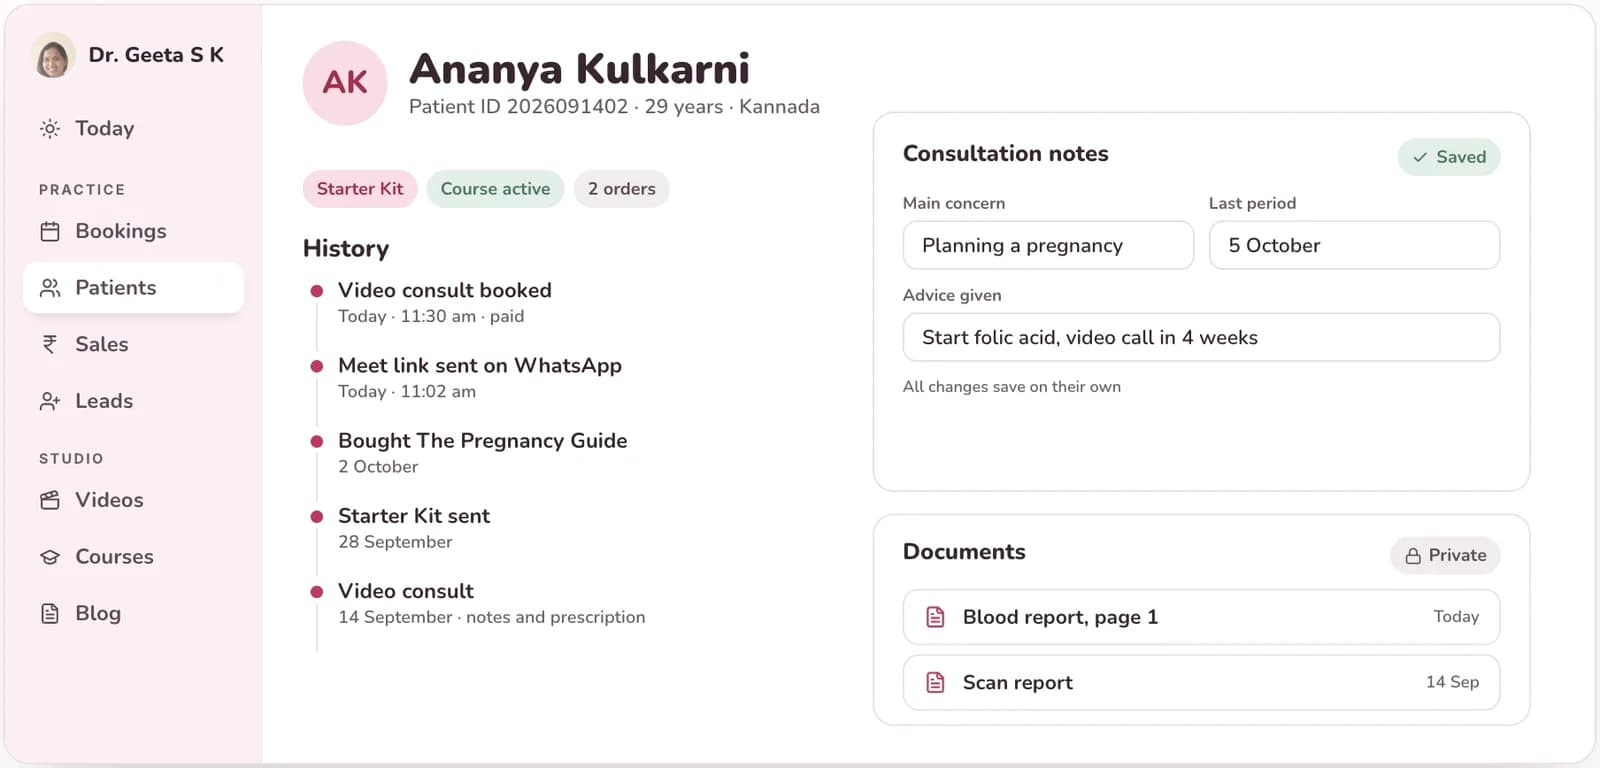The width and height of the screenshot is (1600, 768).
Task: Click the 14 September Video consult entry
Action: pyautogui.click(x=492, y=603)
